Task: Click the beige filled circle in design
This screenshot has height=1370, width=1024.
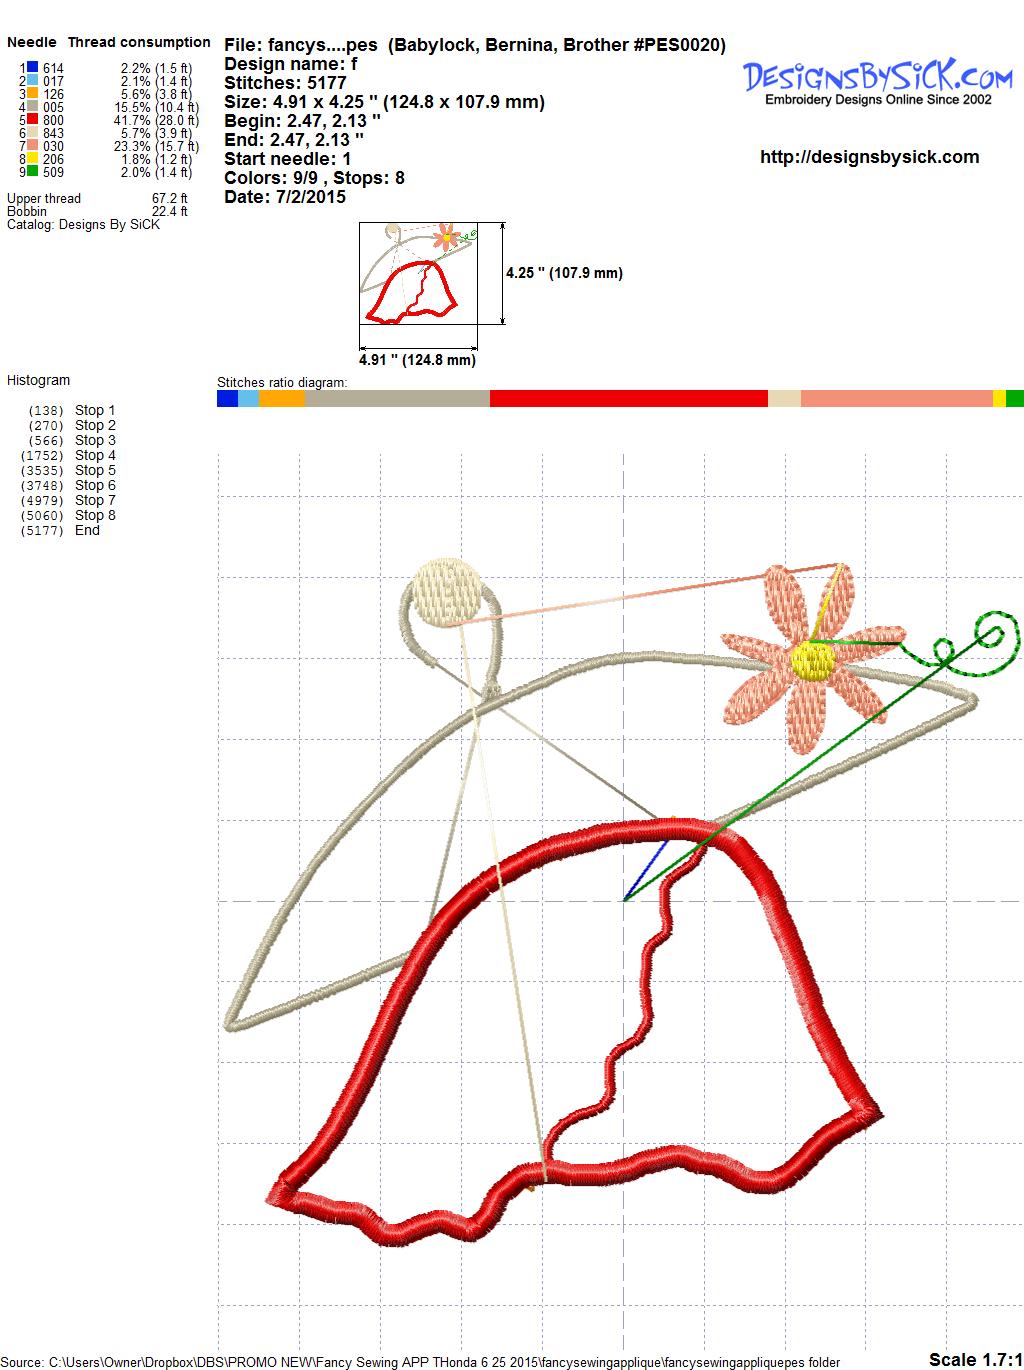Action: tap(448, 591)
